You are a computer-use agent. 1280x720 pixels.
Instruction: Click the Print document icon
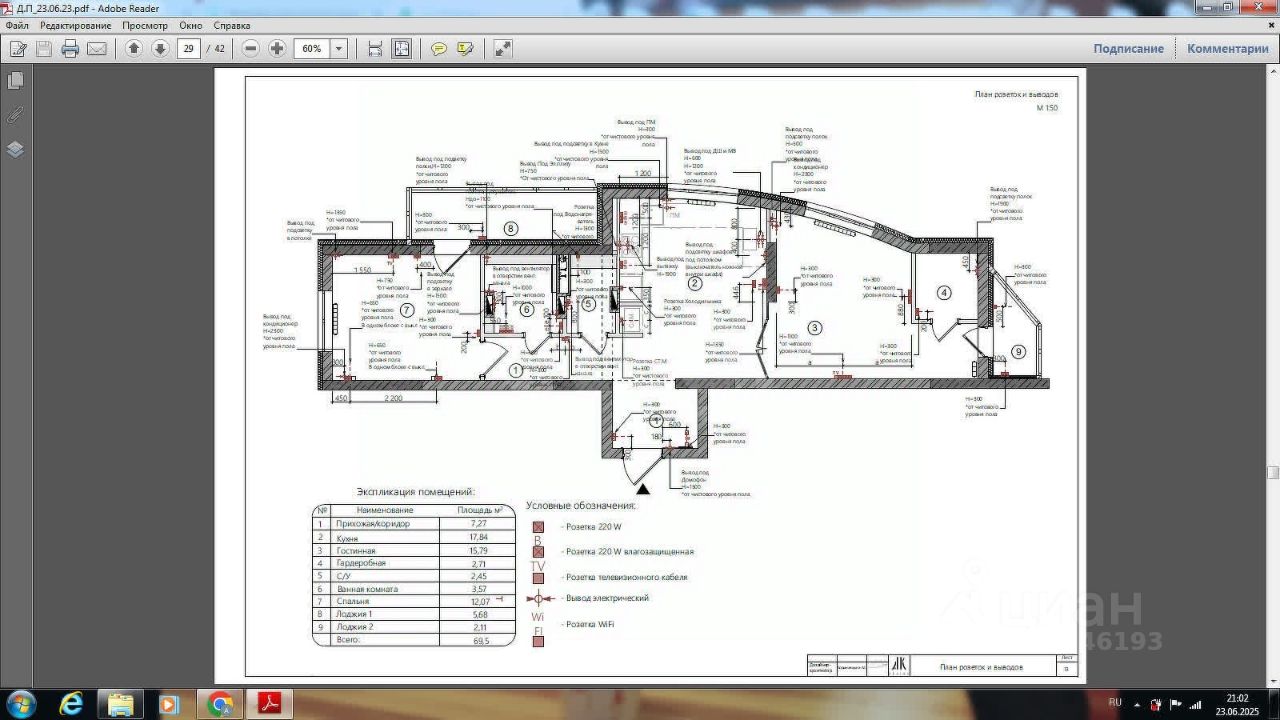pos(70,49)
